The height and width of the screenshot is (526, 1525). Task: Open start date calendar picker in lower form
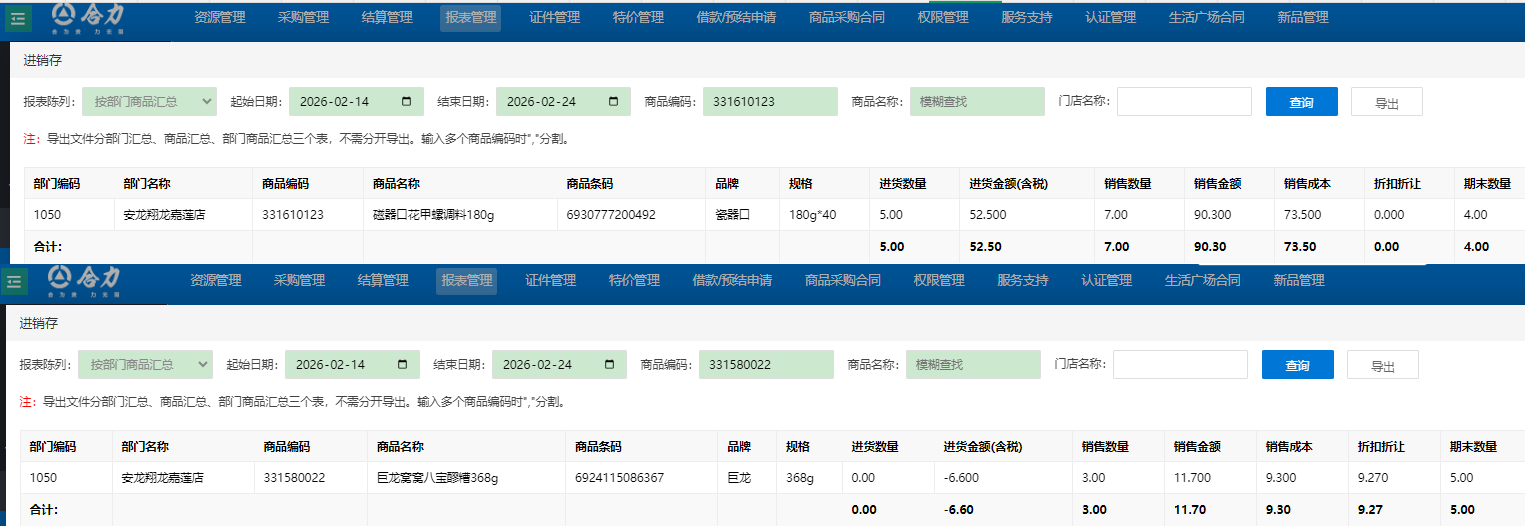coord(402,365)
